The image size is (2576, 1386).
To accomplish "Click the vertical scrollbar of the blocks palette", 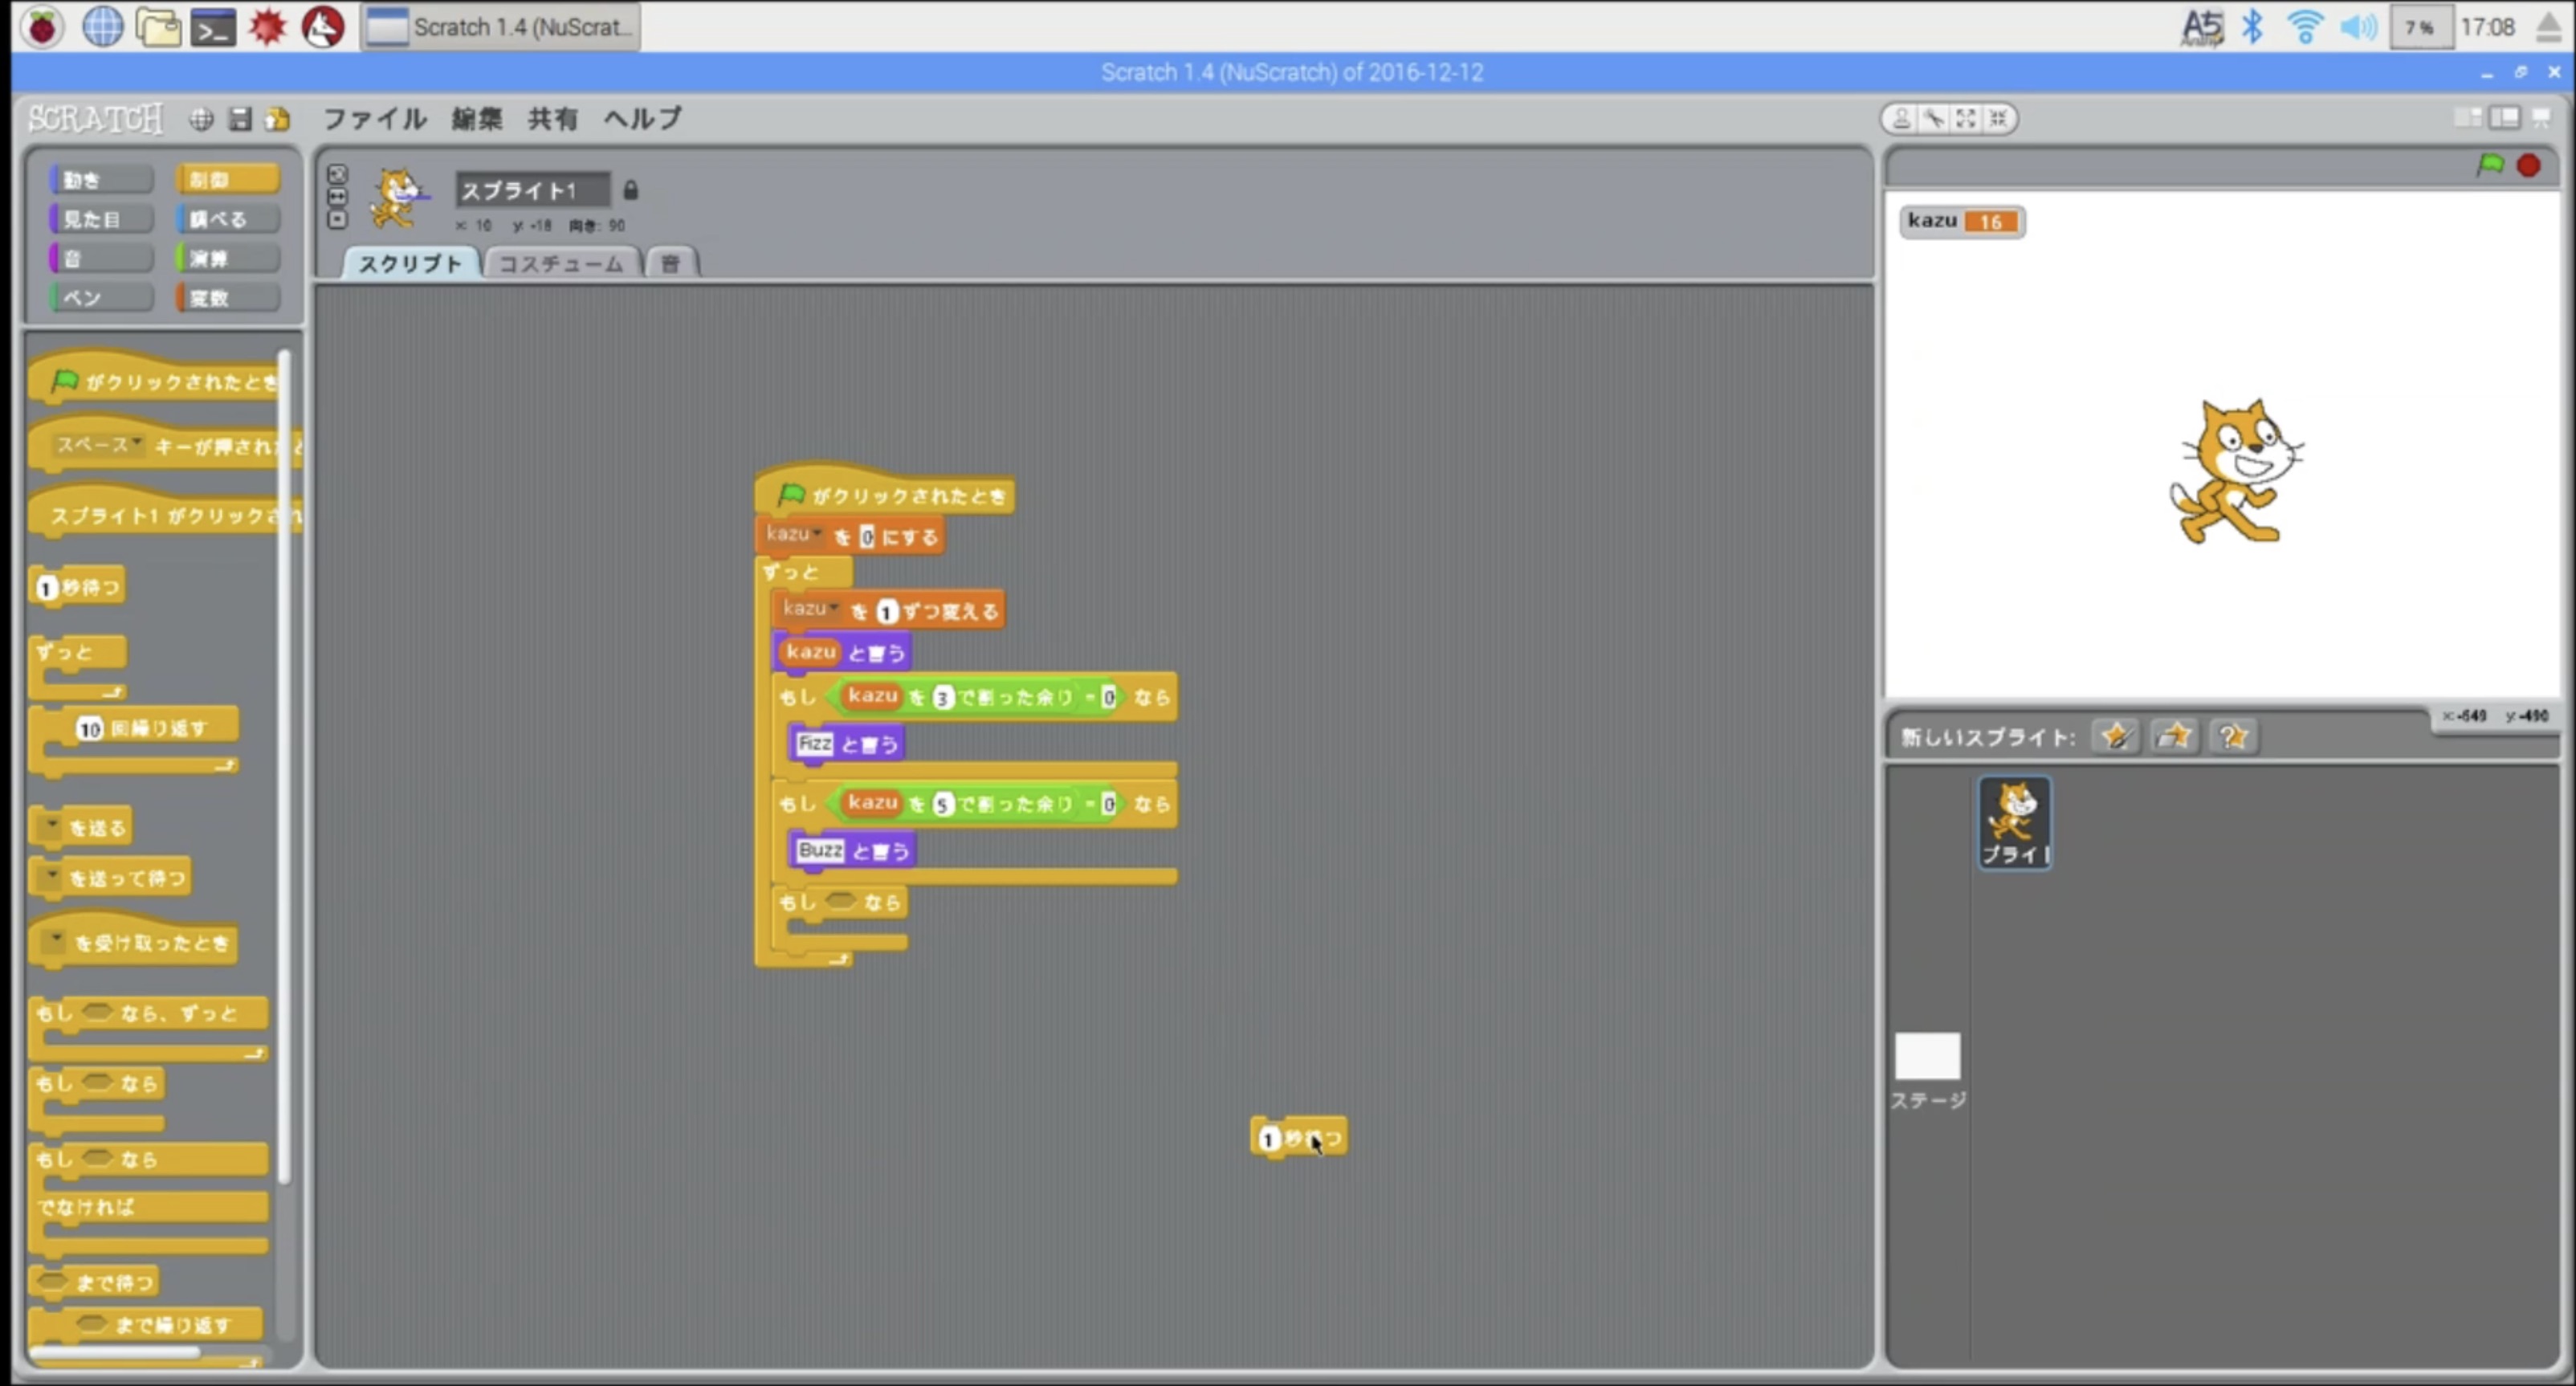I will coord(284,768).
